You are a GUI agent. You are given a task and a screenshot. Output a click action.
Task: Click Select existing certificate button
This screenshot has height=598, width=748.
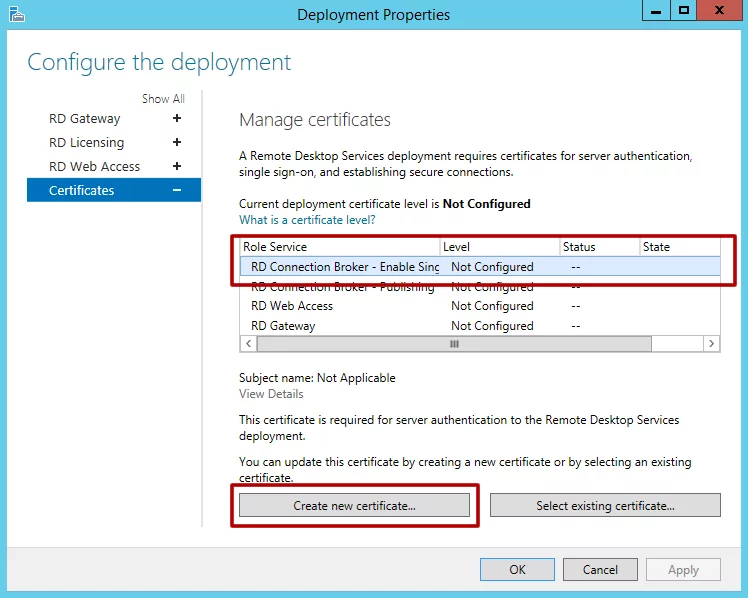[x=605, y=505]
